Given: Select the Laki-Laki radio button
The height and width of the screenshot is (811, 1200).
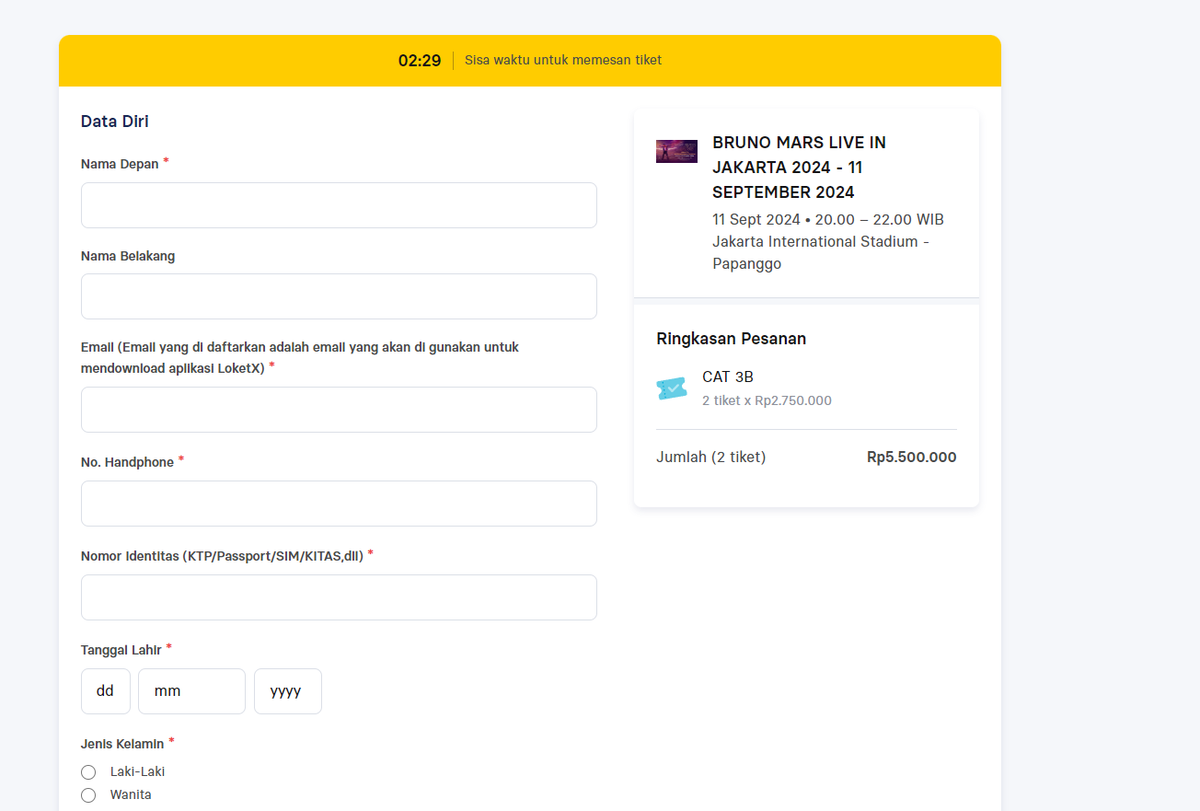Looking at the screenshot, I should (88, 772).
